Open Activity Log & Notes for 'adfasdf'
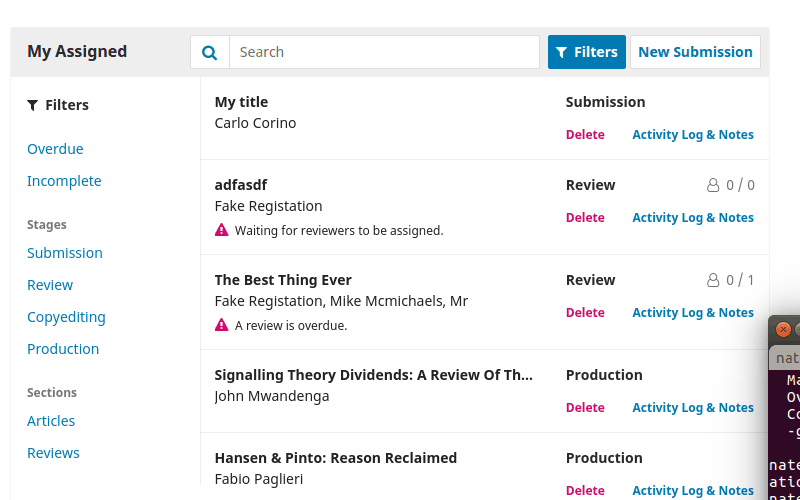The width and height of the screenshot is (800, 500). (x=693, y=218)
